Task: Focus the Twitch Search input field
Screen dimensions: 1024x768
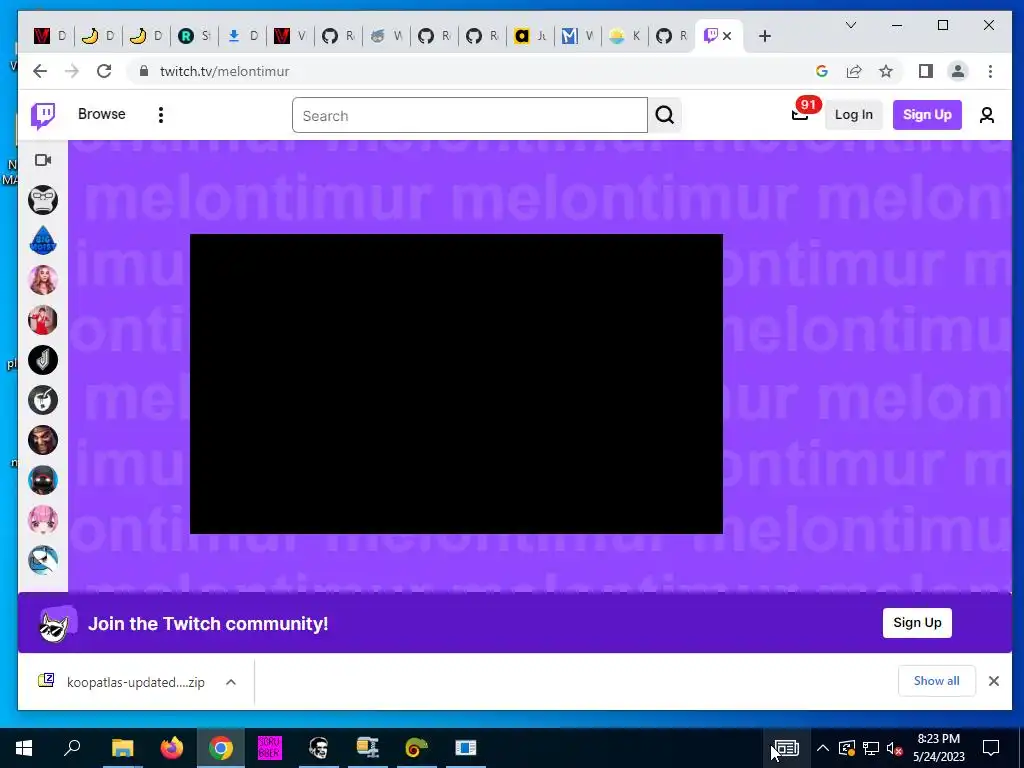Action: (x=470, y=116)
